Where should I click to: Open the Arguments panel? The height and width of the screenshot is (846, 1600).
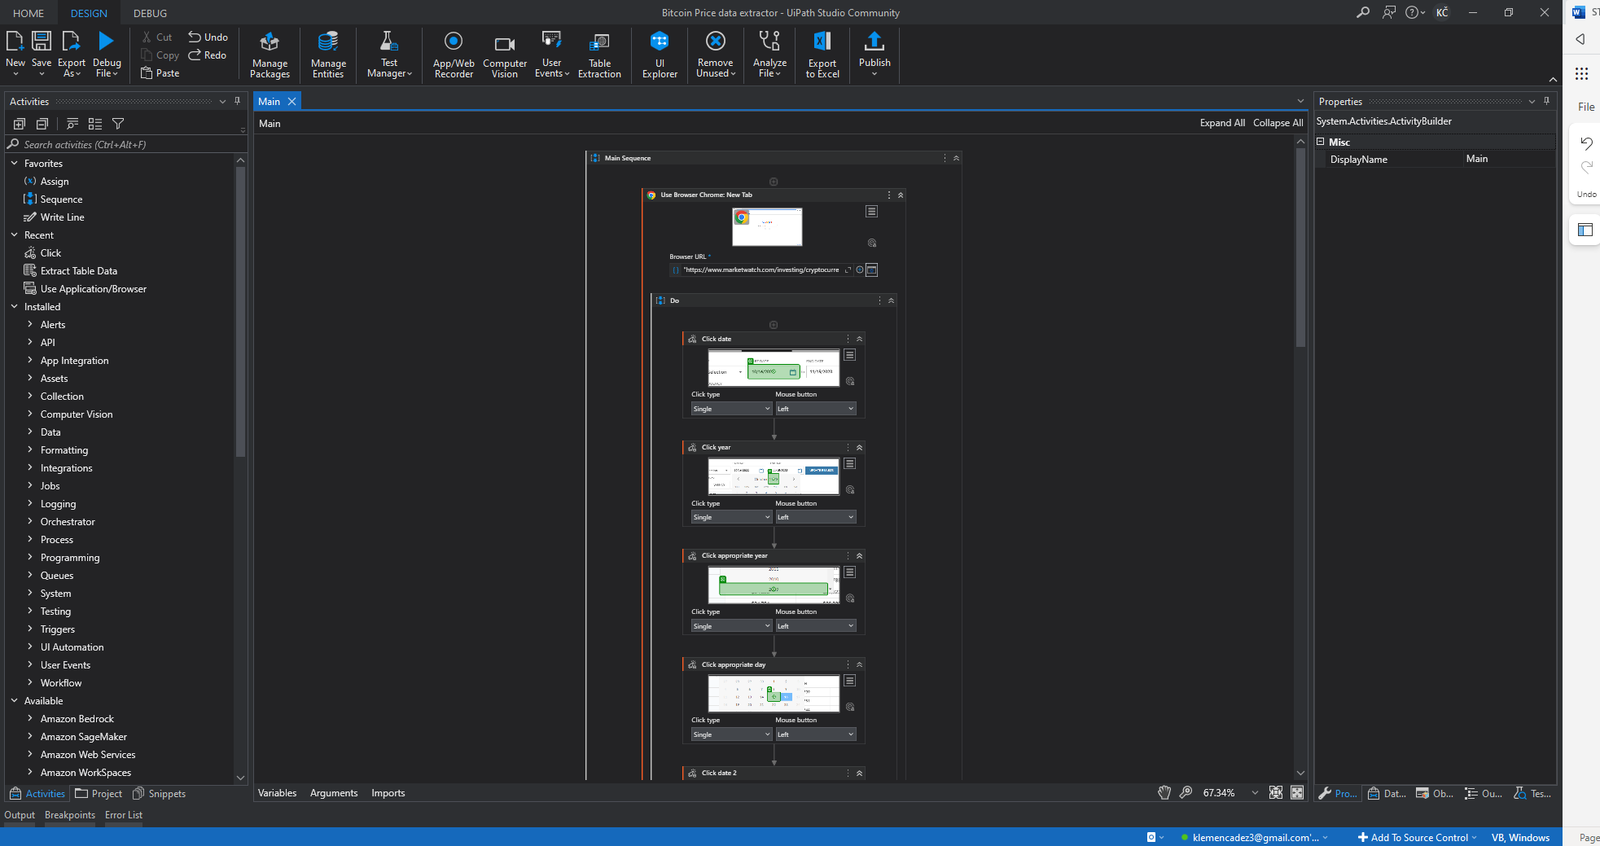333,793
